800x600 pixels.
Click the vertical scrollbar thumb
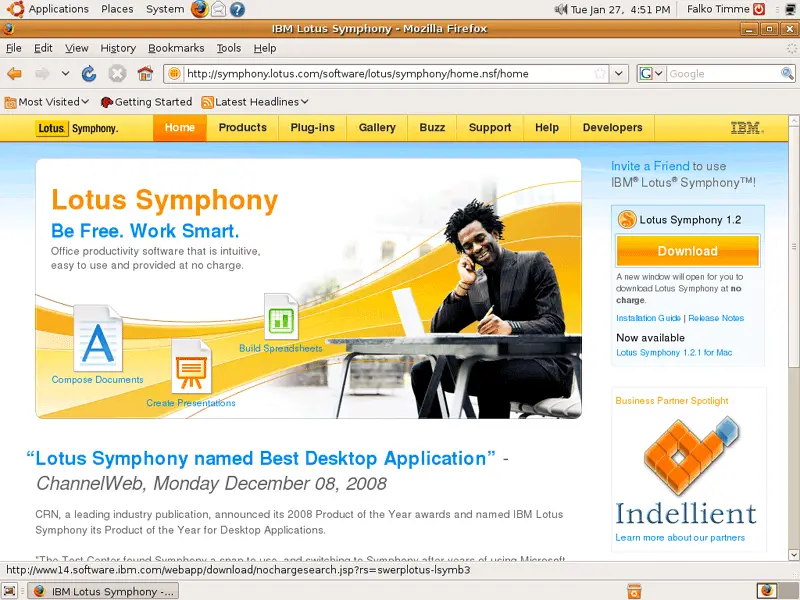[793, 246]
